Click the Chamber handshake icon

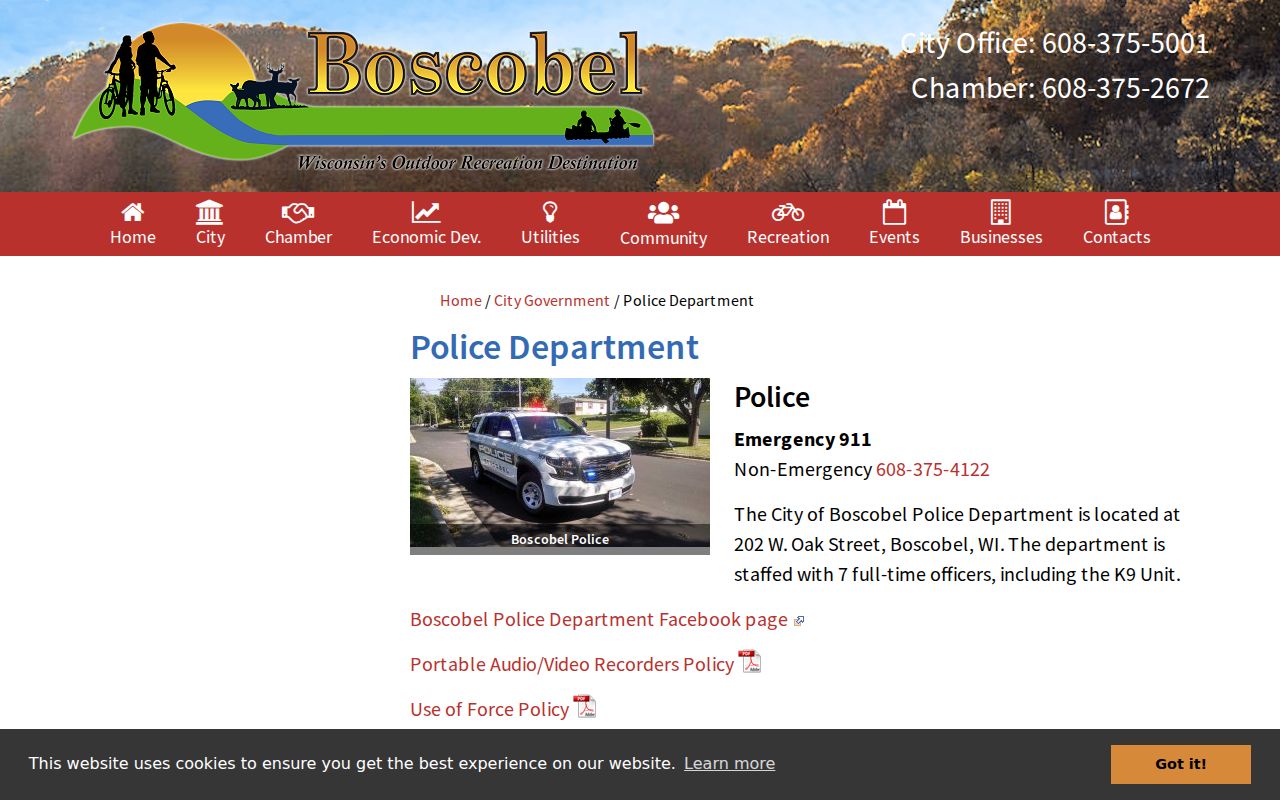(x=298, y=212)
